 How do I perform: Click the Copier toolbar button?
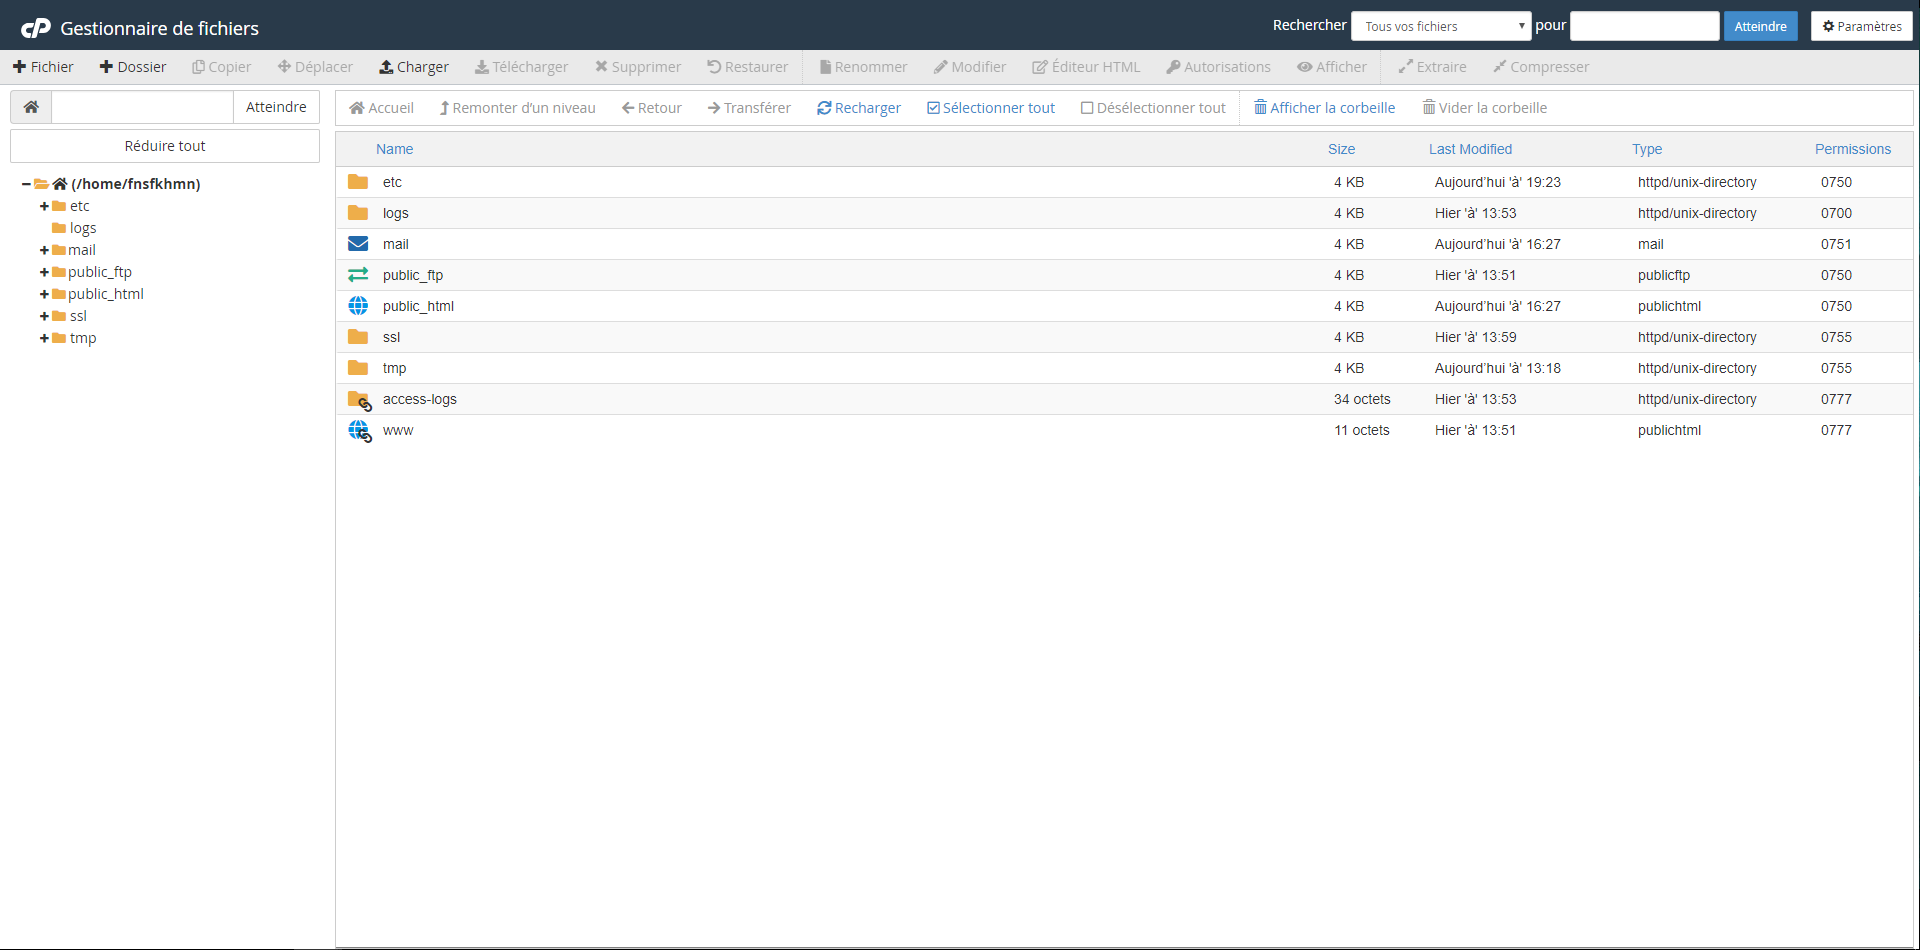click(x=221, y=67)
